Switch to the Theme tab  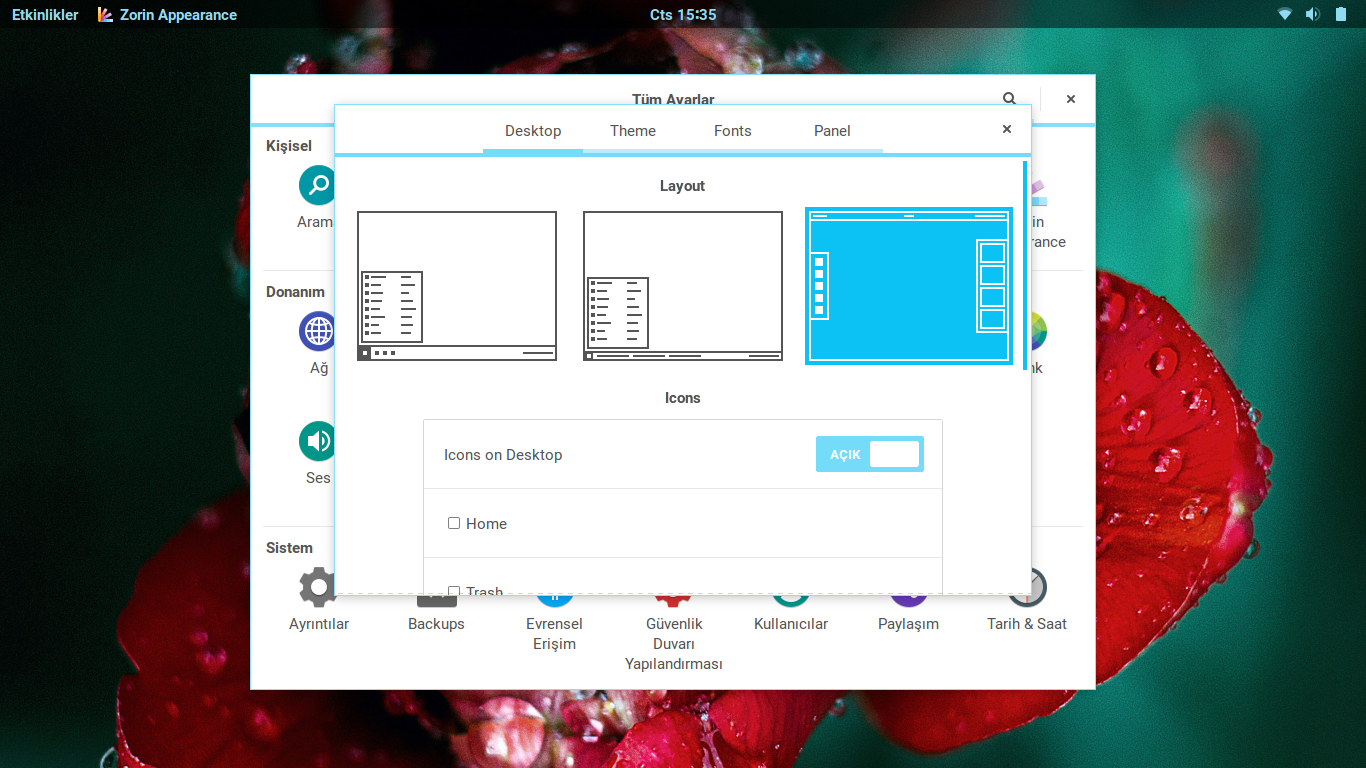633,131
